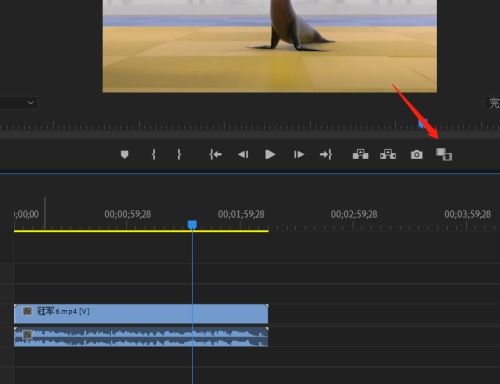This screenshot has width=500, height=384.
Task: Go to Out point
Action: click(326, 154)
